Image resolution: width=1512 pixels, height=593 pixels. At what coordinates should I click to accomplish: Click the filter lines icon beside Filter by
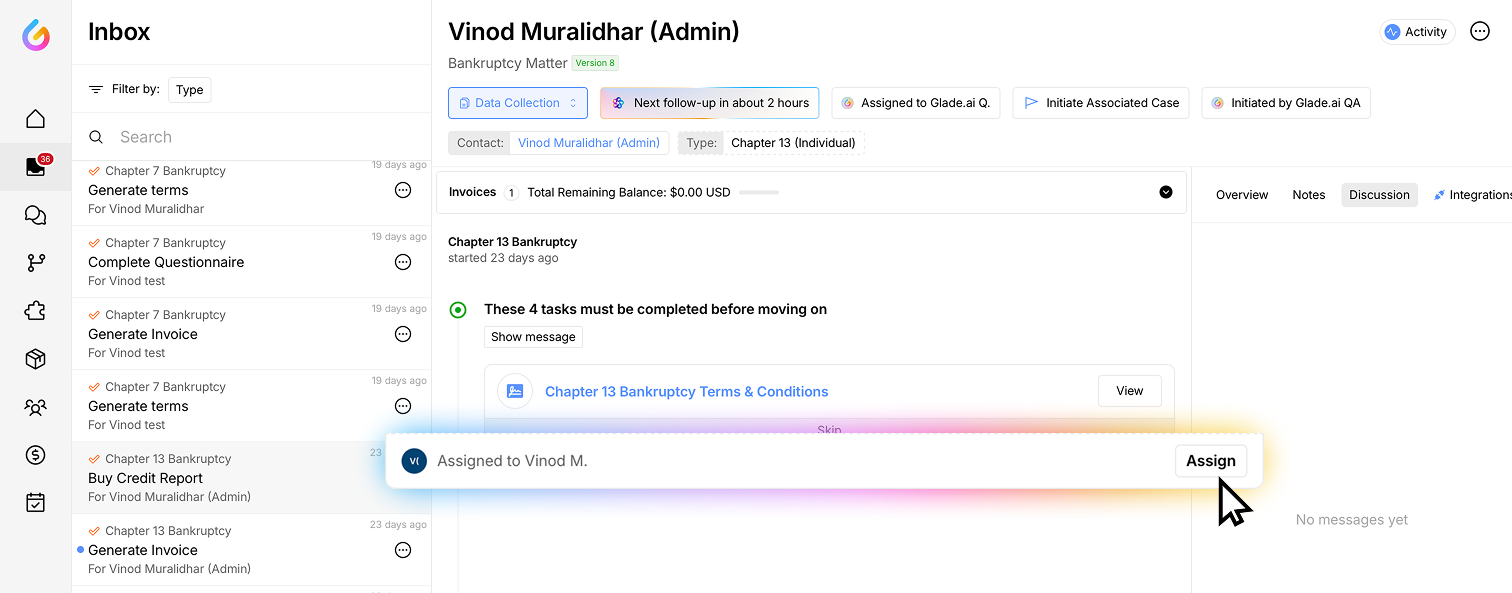tap(96, 89)
